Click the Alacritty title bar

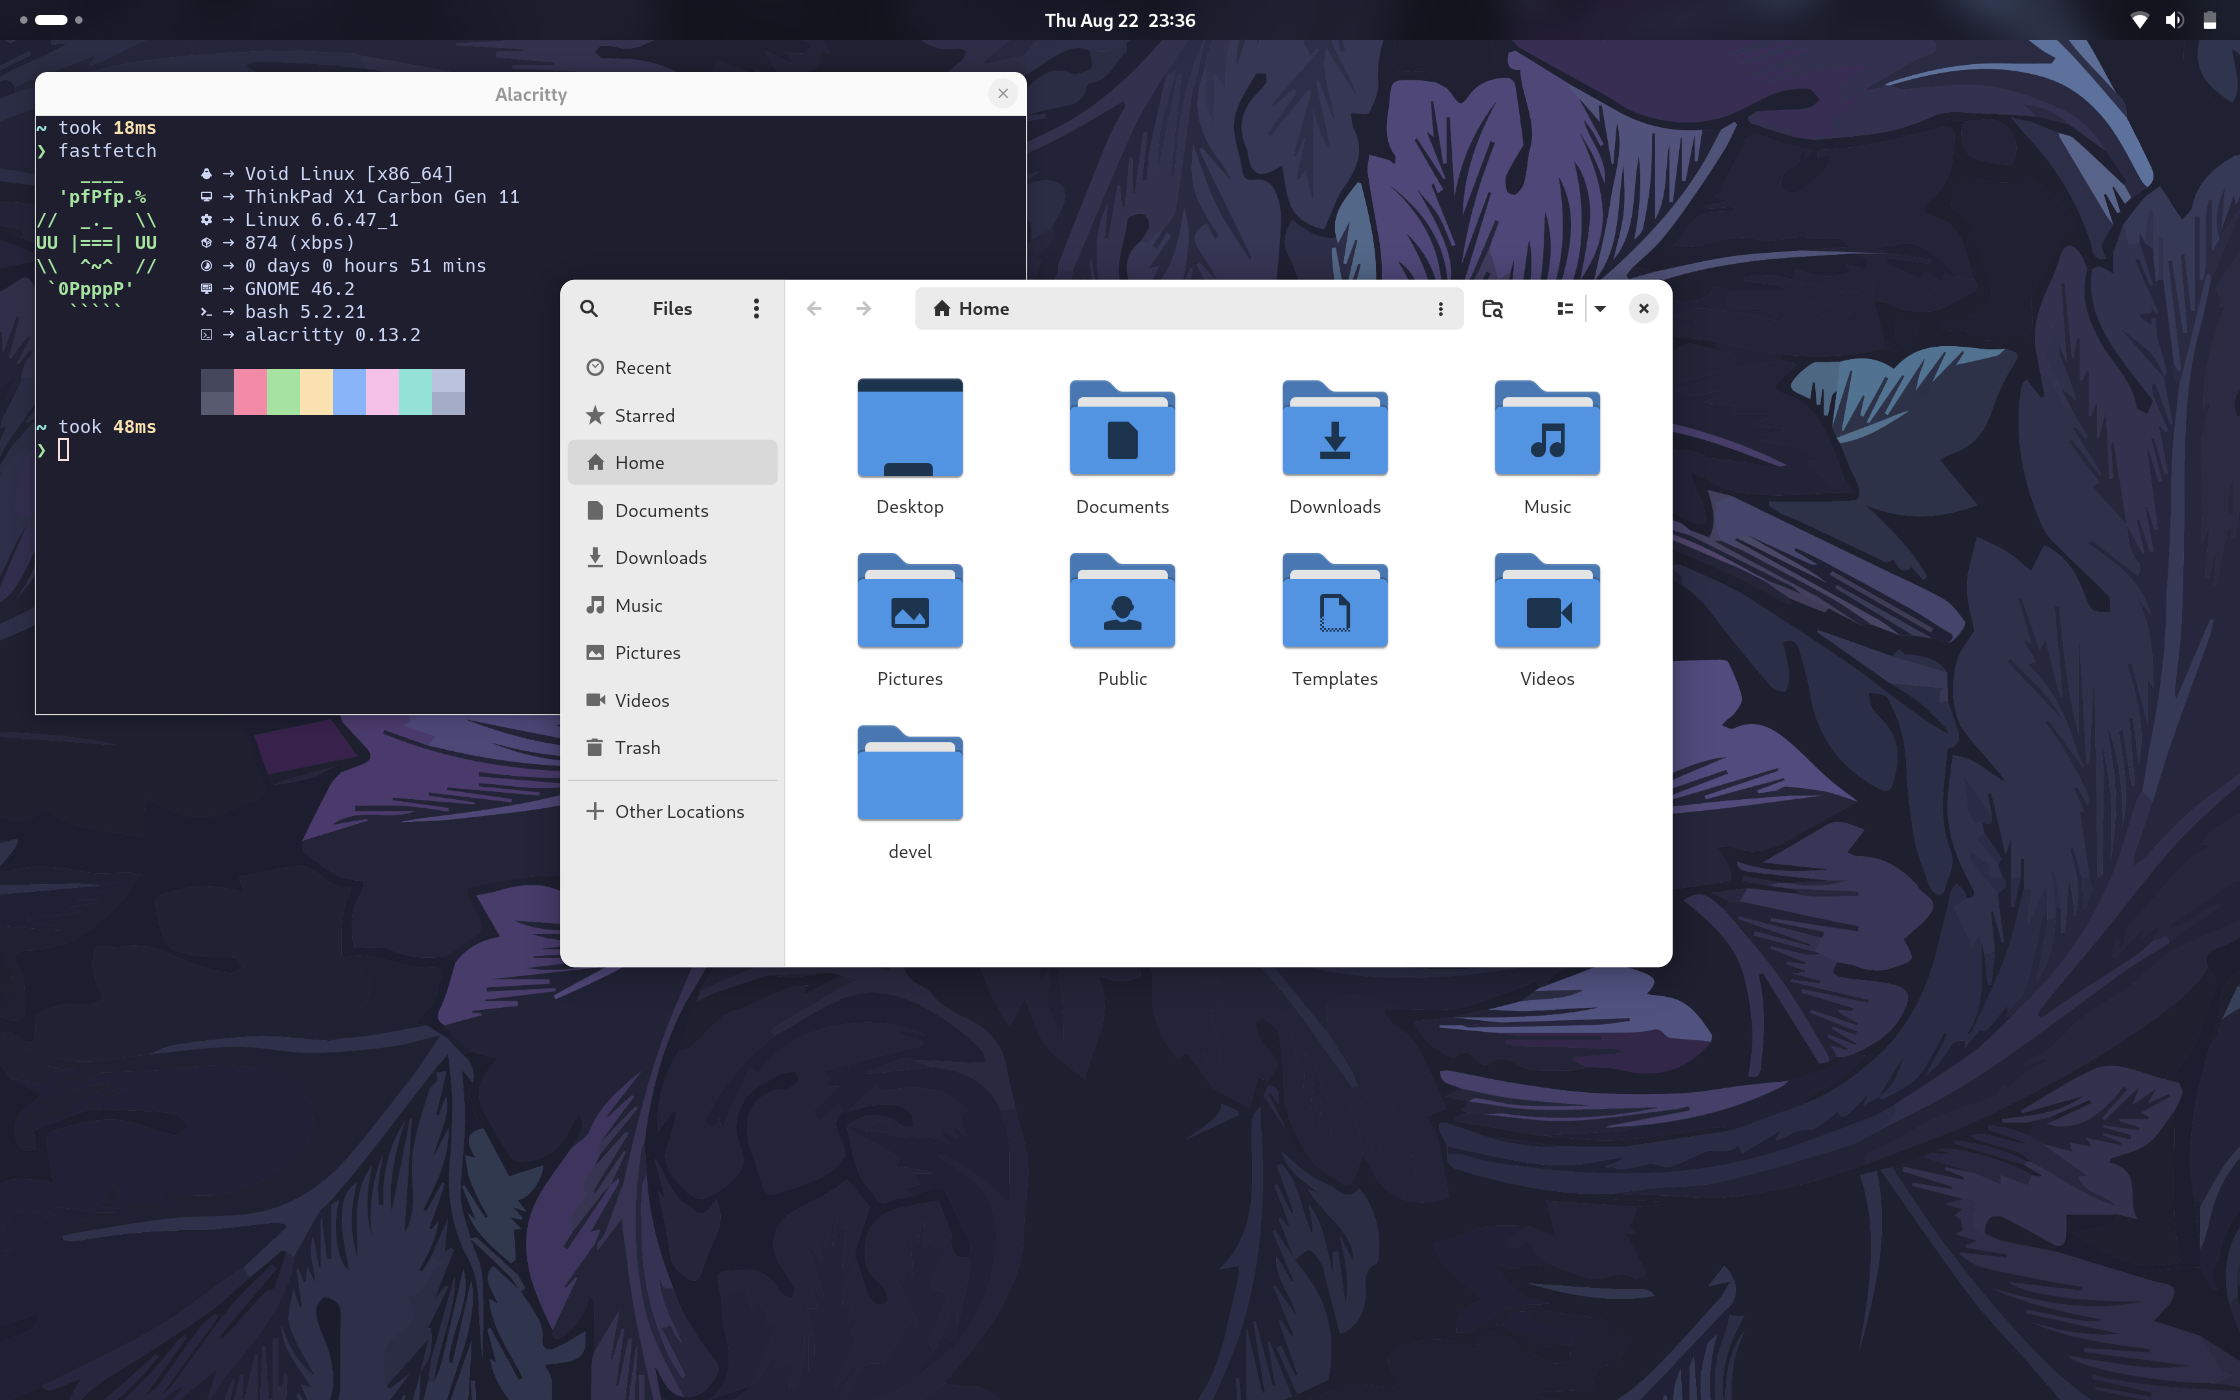pyautogui.click(x=531, y=94)
